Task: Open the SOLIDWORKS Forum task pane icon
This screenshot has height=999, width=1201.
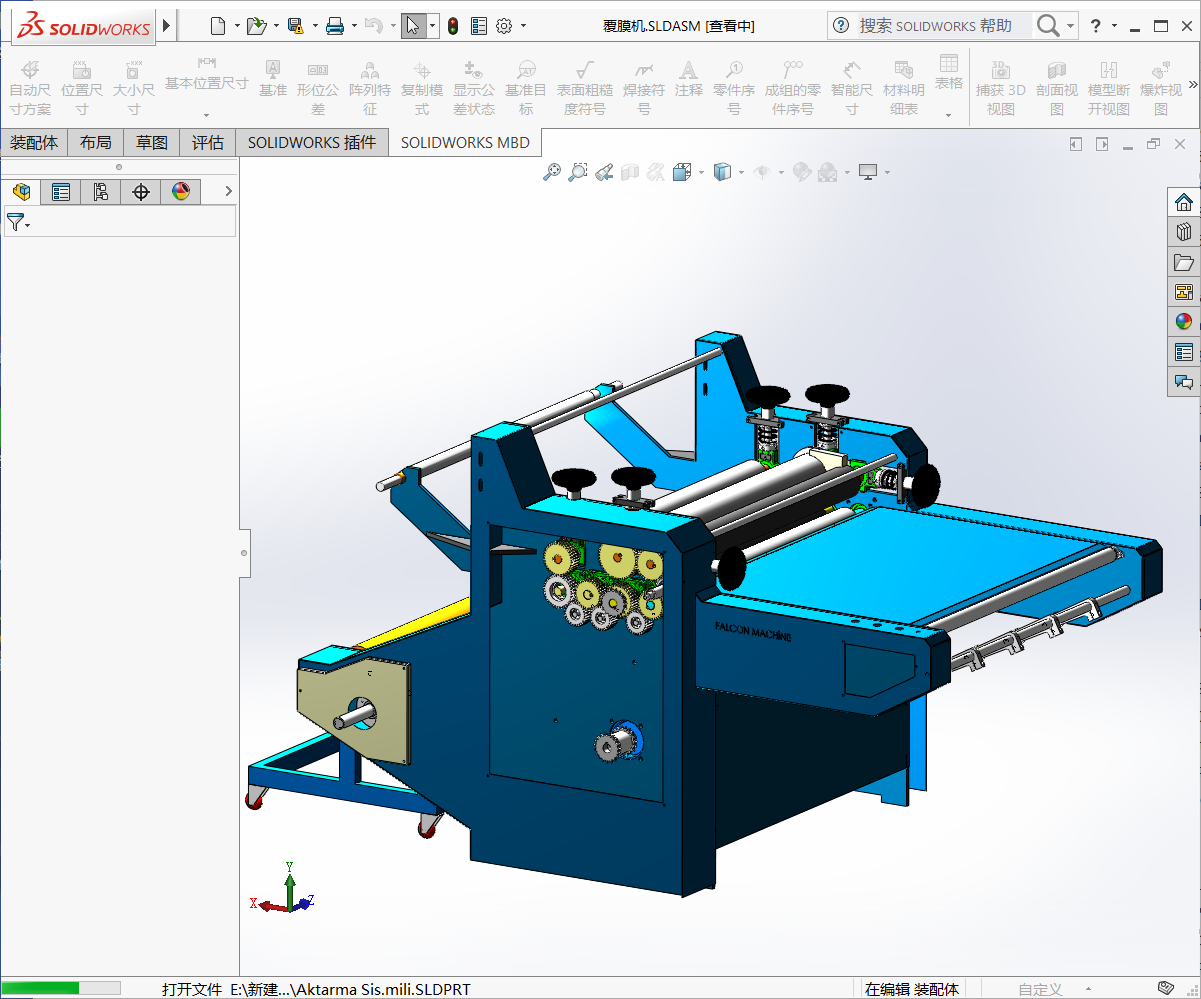Action: pyautogui.click(x=1184, y=382)
